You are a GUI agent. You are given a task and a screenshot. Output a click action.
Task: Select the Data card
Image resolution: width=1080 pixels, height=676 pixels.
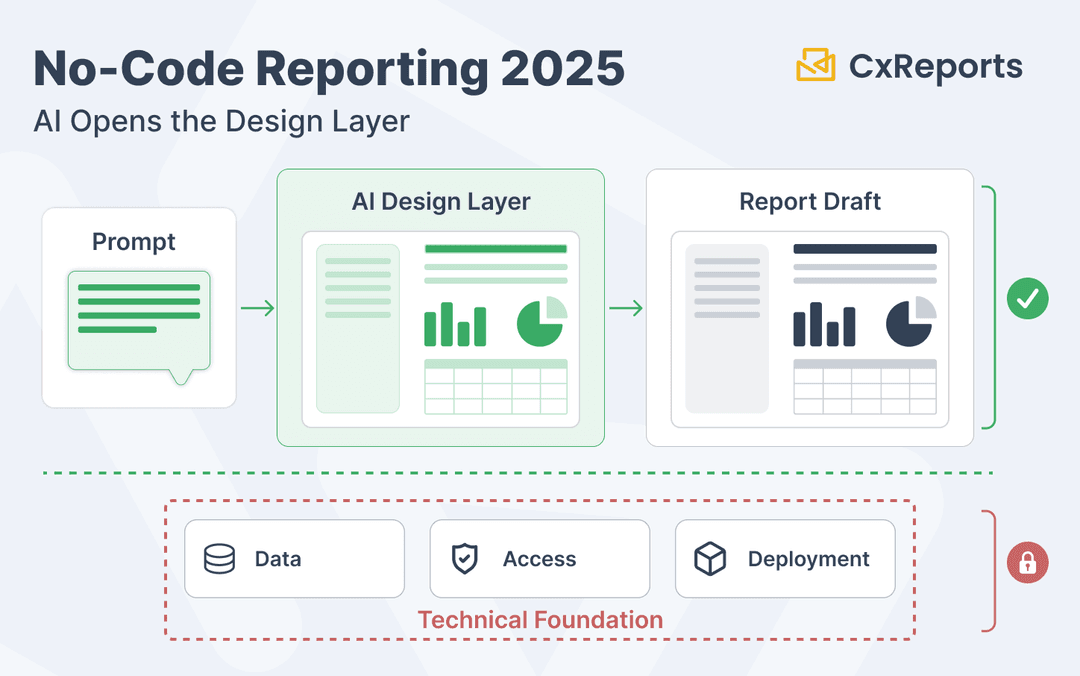tap(295, 559)
